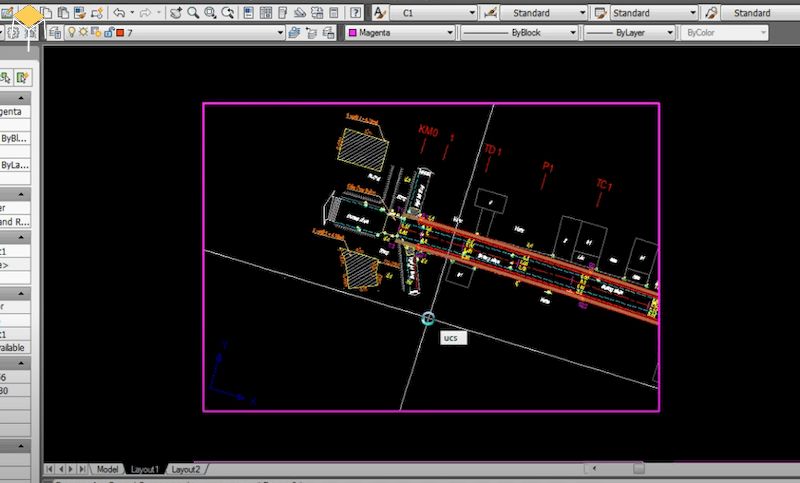Image resolution: width=800 pixels, height=483 pixels.
Task: Open the DesignCenter icon
Action: [265, 12]
